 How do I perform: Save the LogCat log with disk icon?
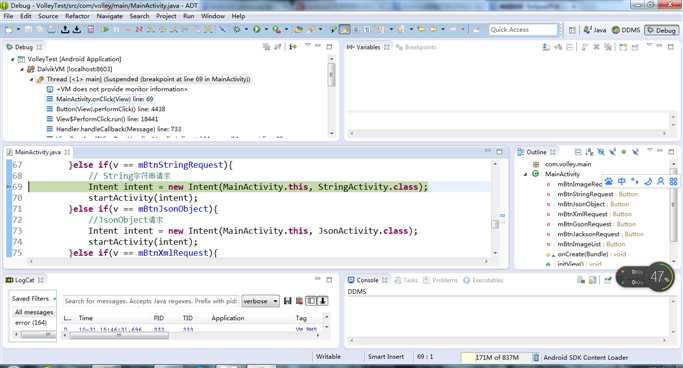pyautogui.click(x=287, y=301)
